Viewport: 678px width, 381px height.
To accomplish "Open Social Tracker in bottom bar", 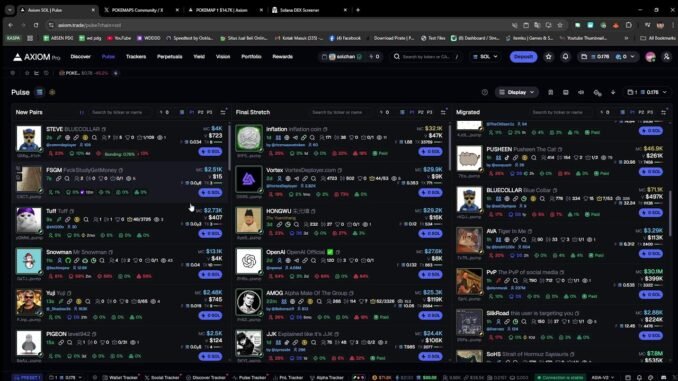I will point(162,378).
